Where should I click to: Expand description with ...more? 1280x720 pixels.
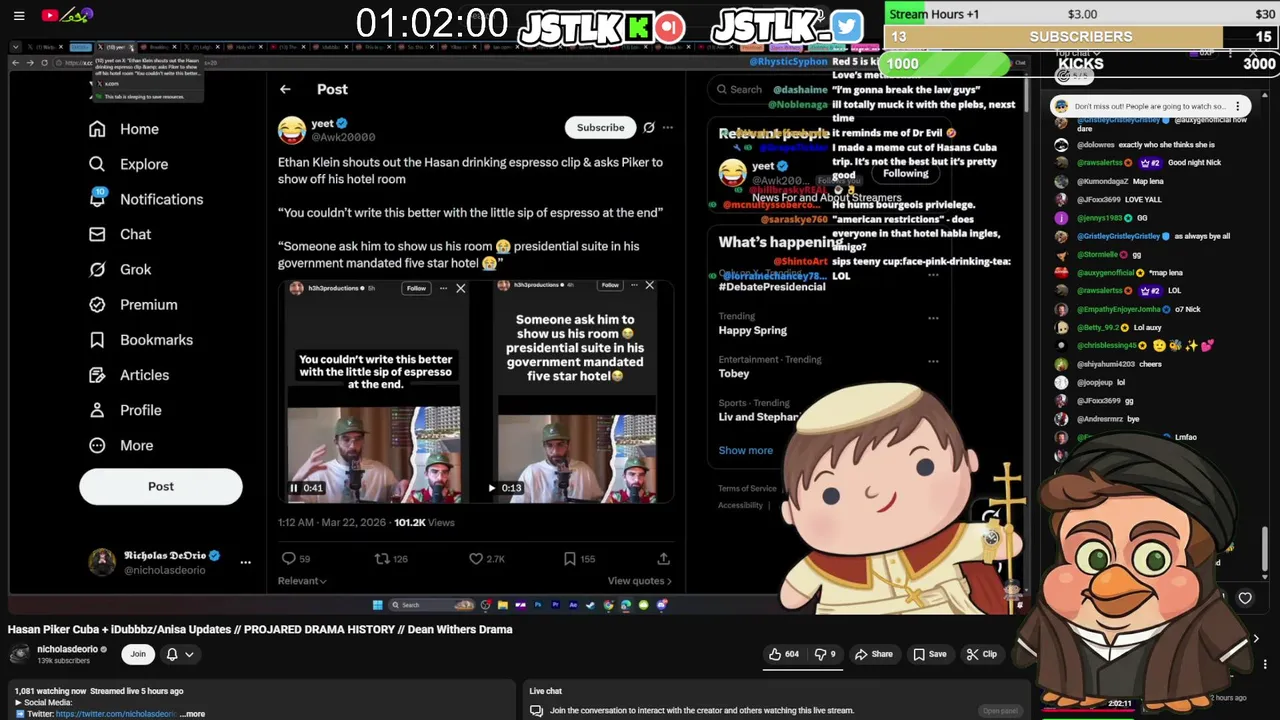[193, 714]
